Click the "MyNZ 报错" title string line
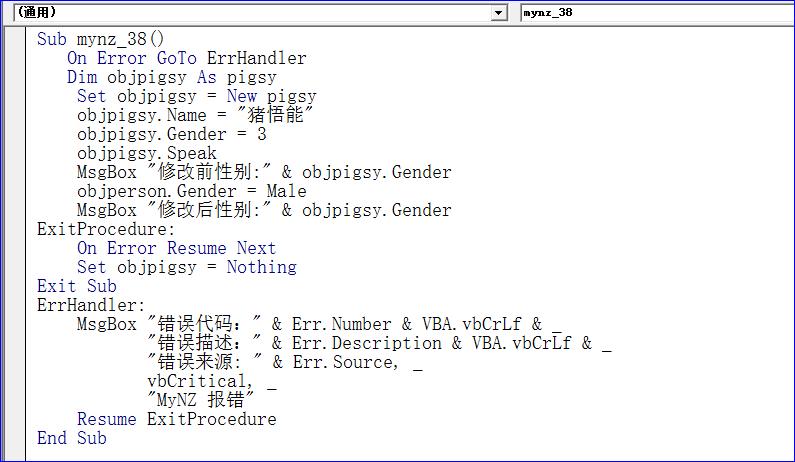This screenshot has height=462, width=795. tap(201, 401)
